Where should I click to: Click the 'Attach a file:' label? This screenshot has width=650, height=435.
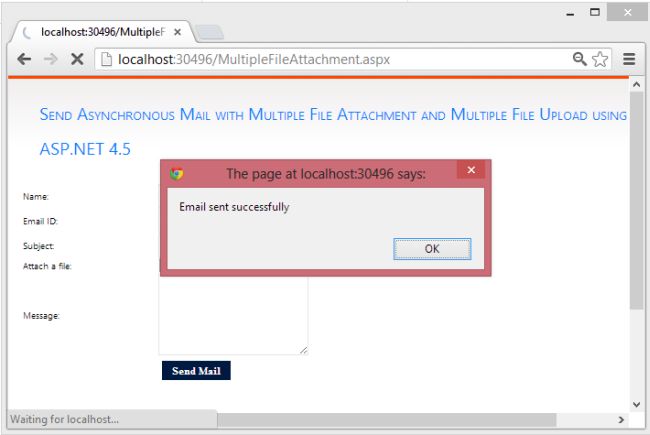[47, 266]
